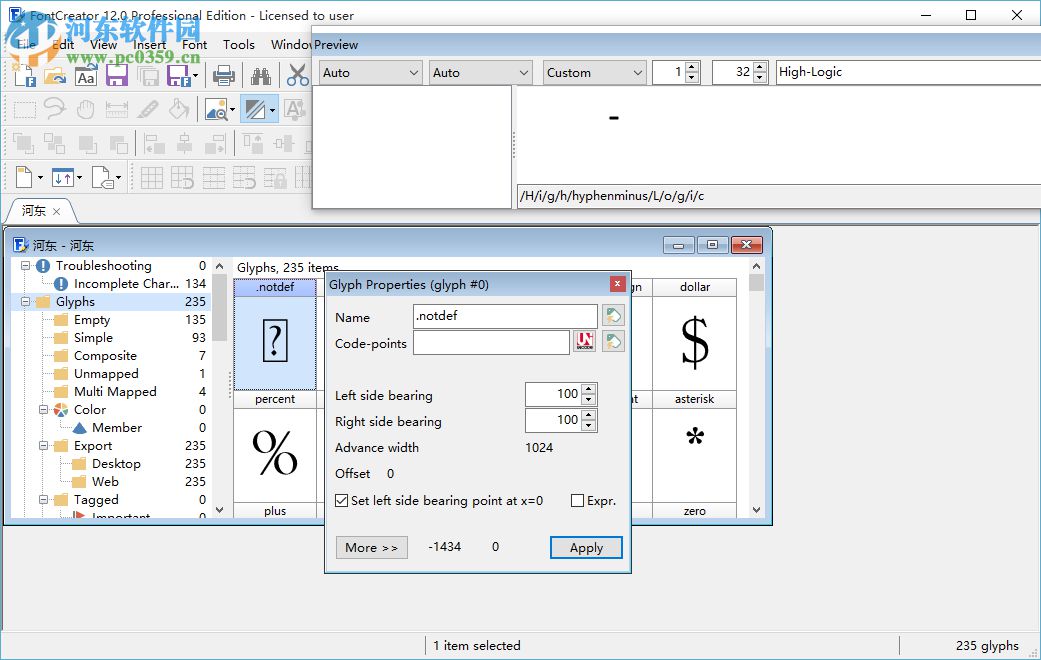This screenshot has width=1041, height=660.
Task: Click the New Font toolbar icon
Action: pyautogui.click(x=24, y=75)
